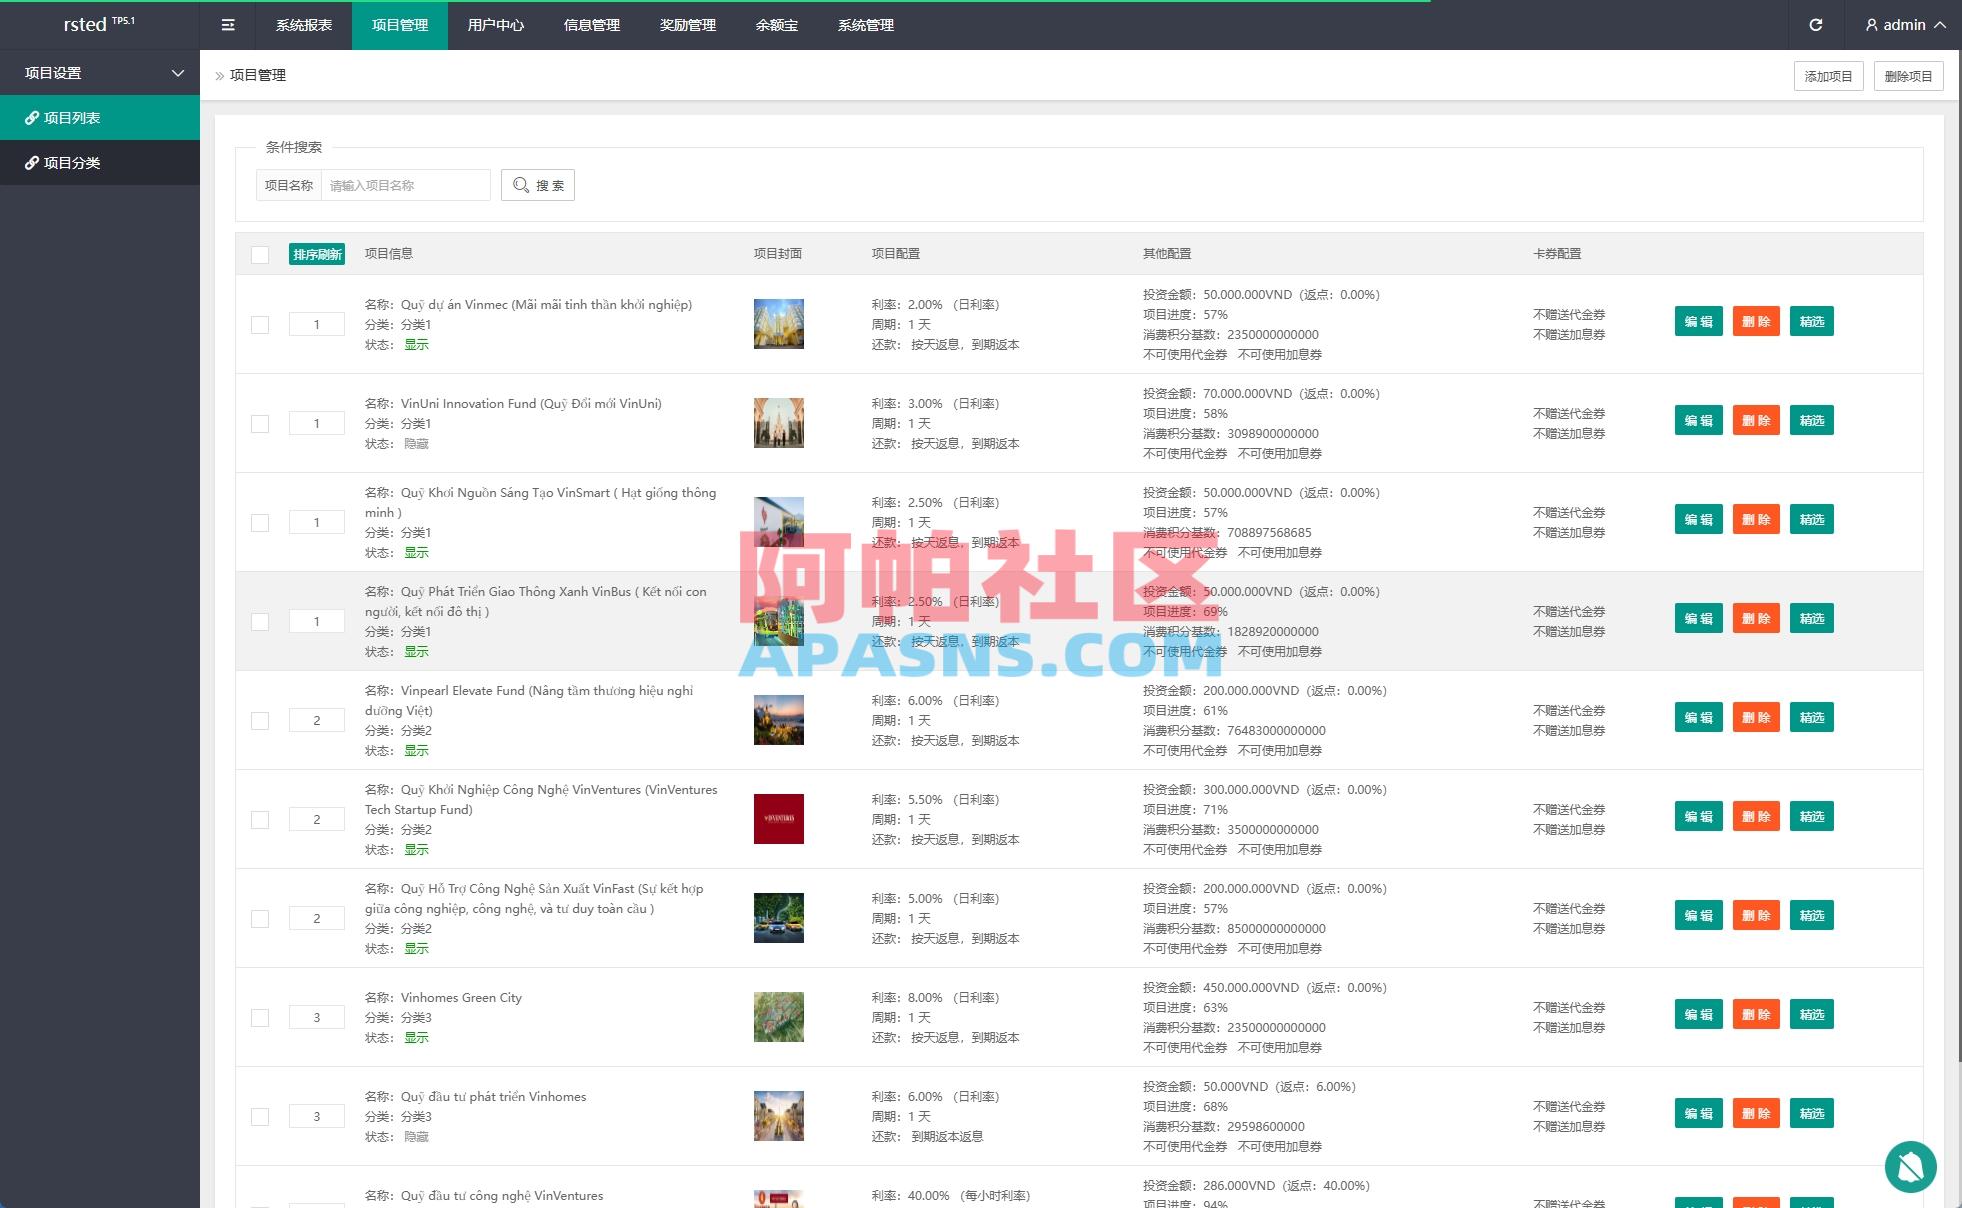Click the 添加项目 button
Viewport: 1962px width, 1208px height.
click(x=1827, y=75)
